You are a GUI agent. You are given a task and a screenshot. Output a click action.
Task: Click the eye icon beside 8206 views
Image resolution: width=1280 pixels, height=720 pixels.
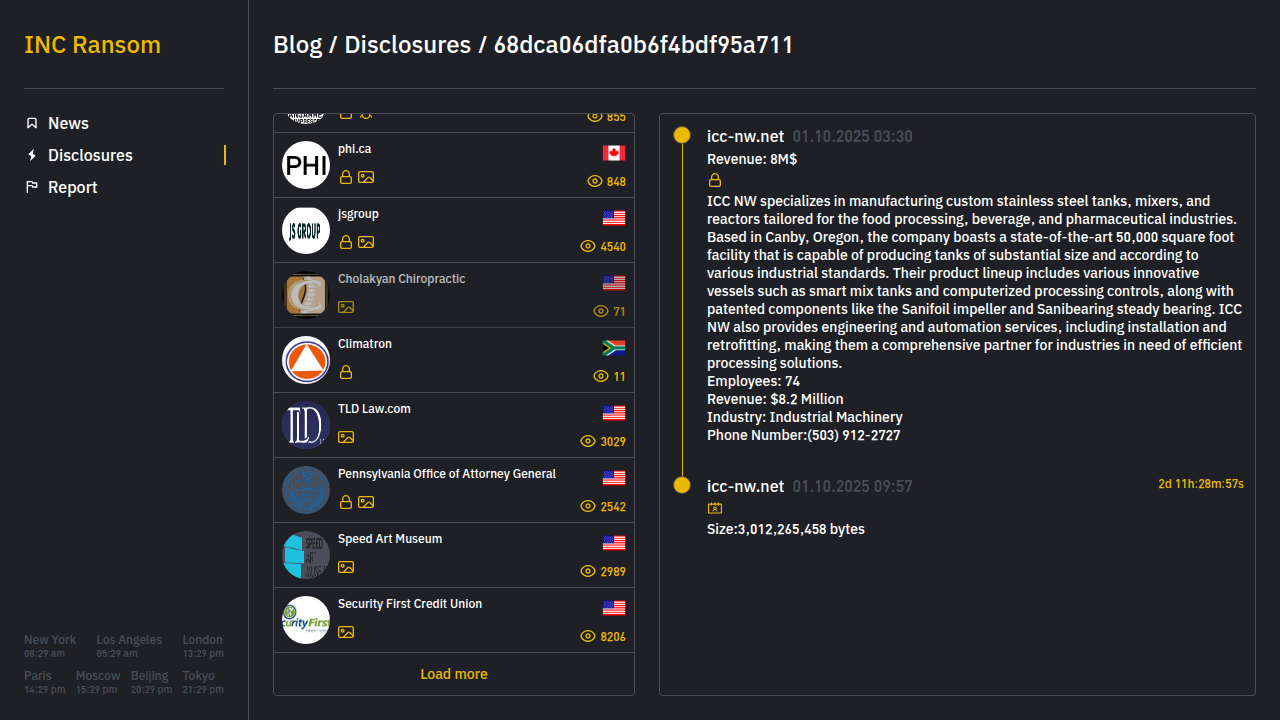tap(588, 636)
